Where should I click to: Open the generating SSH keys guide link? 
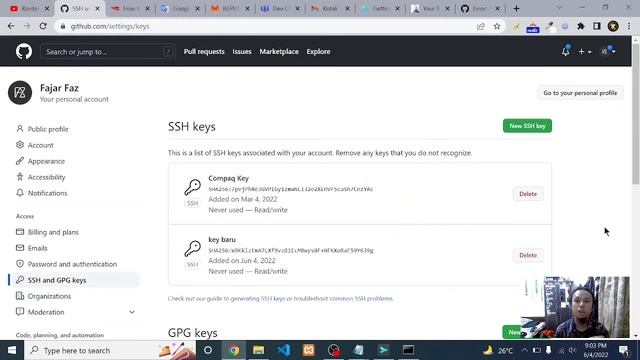click(x=258, y=299)
